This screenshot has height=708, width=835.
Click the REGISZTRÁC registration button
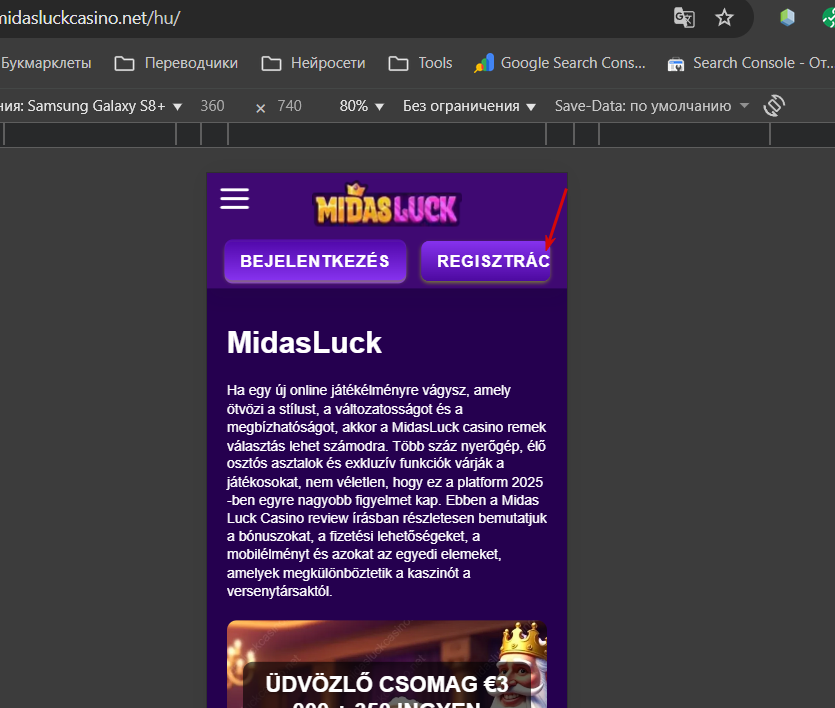point(485,261)
